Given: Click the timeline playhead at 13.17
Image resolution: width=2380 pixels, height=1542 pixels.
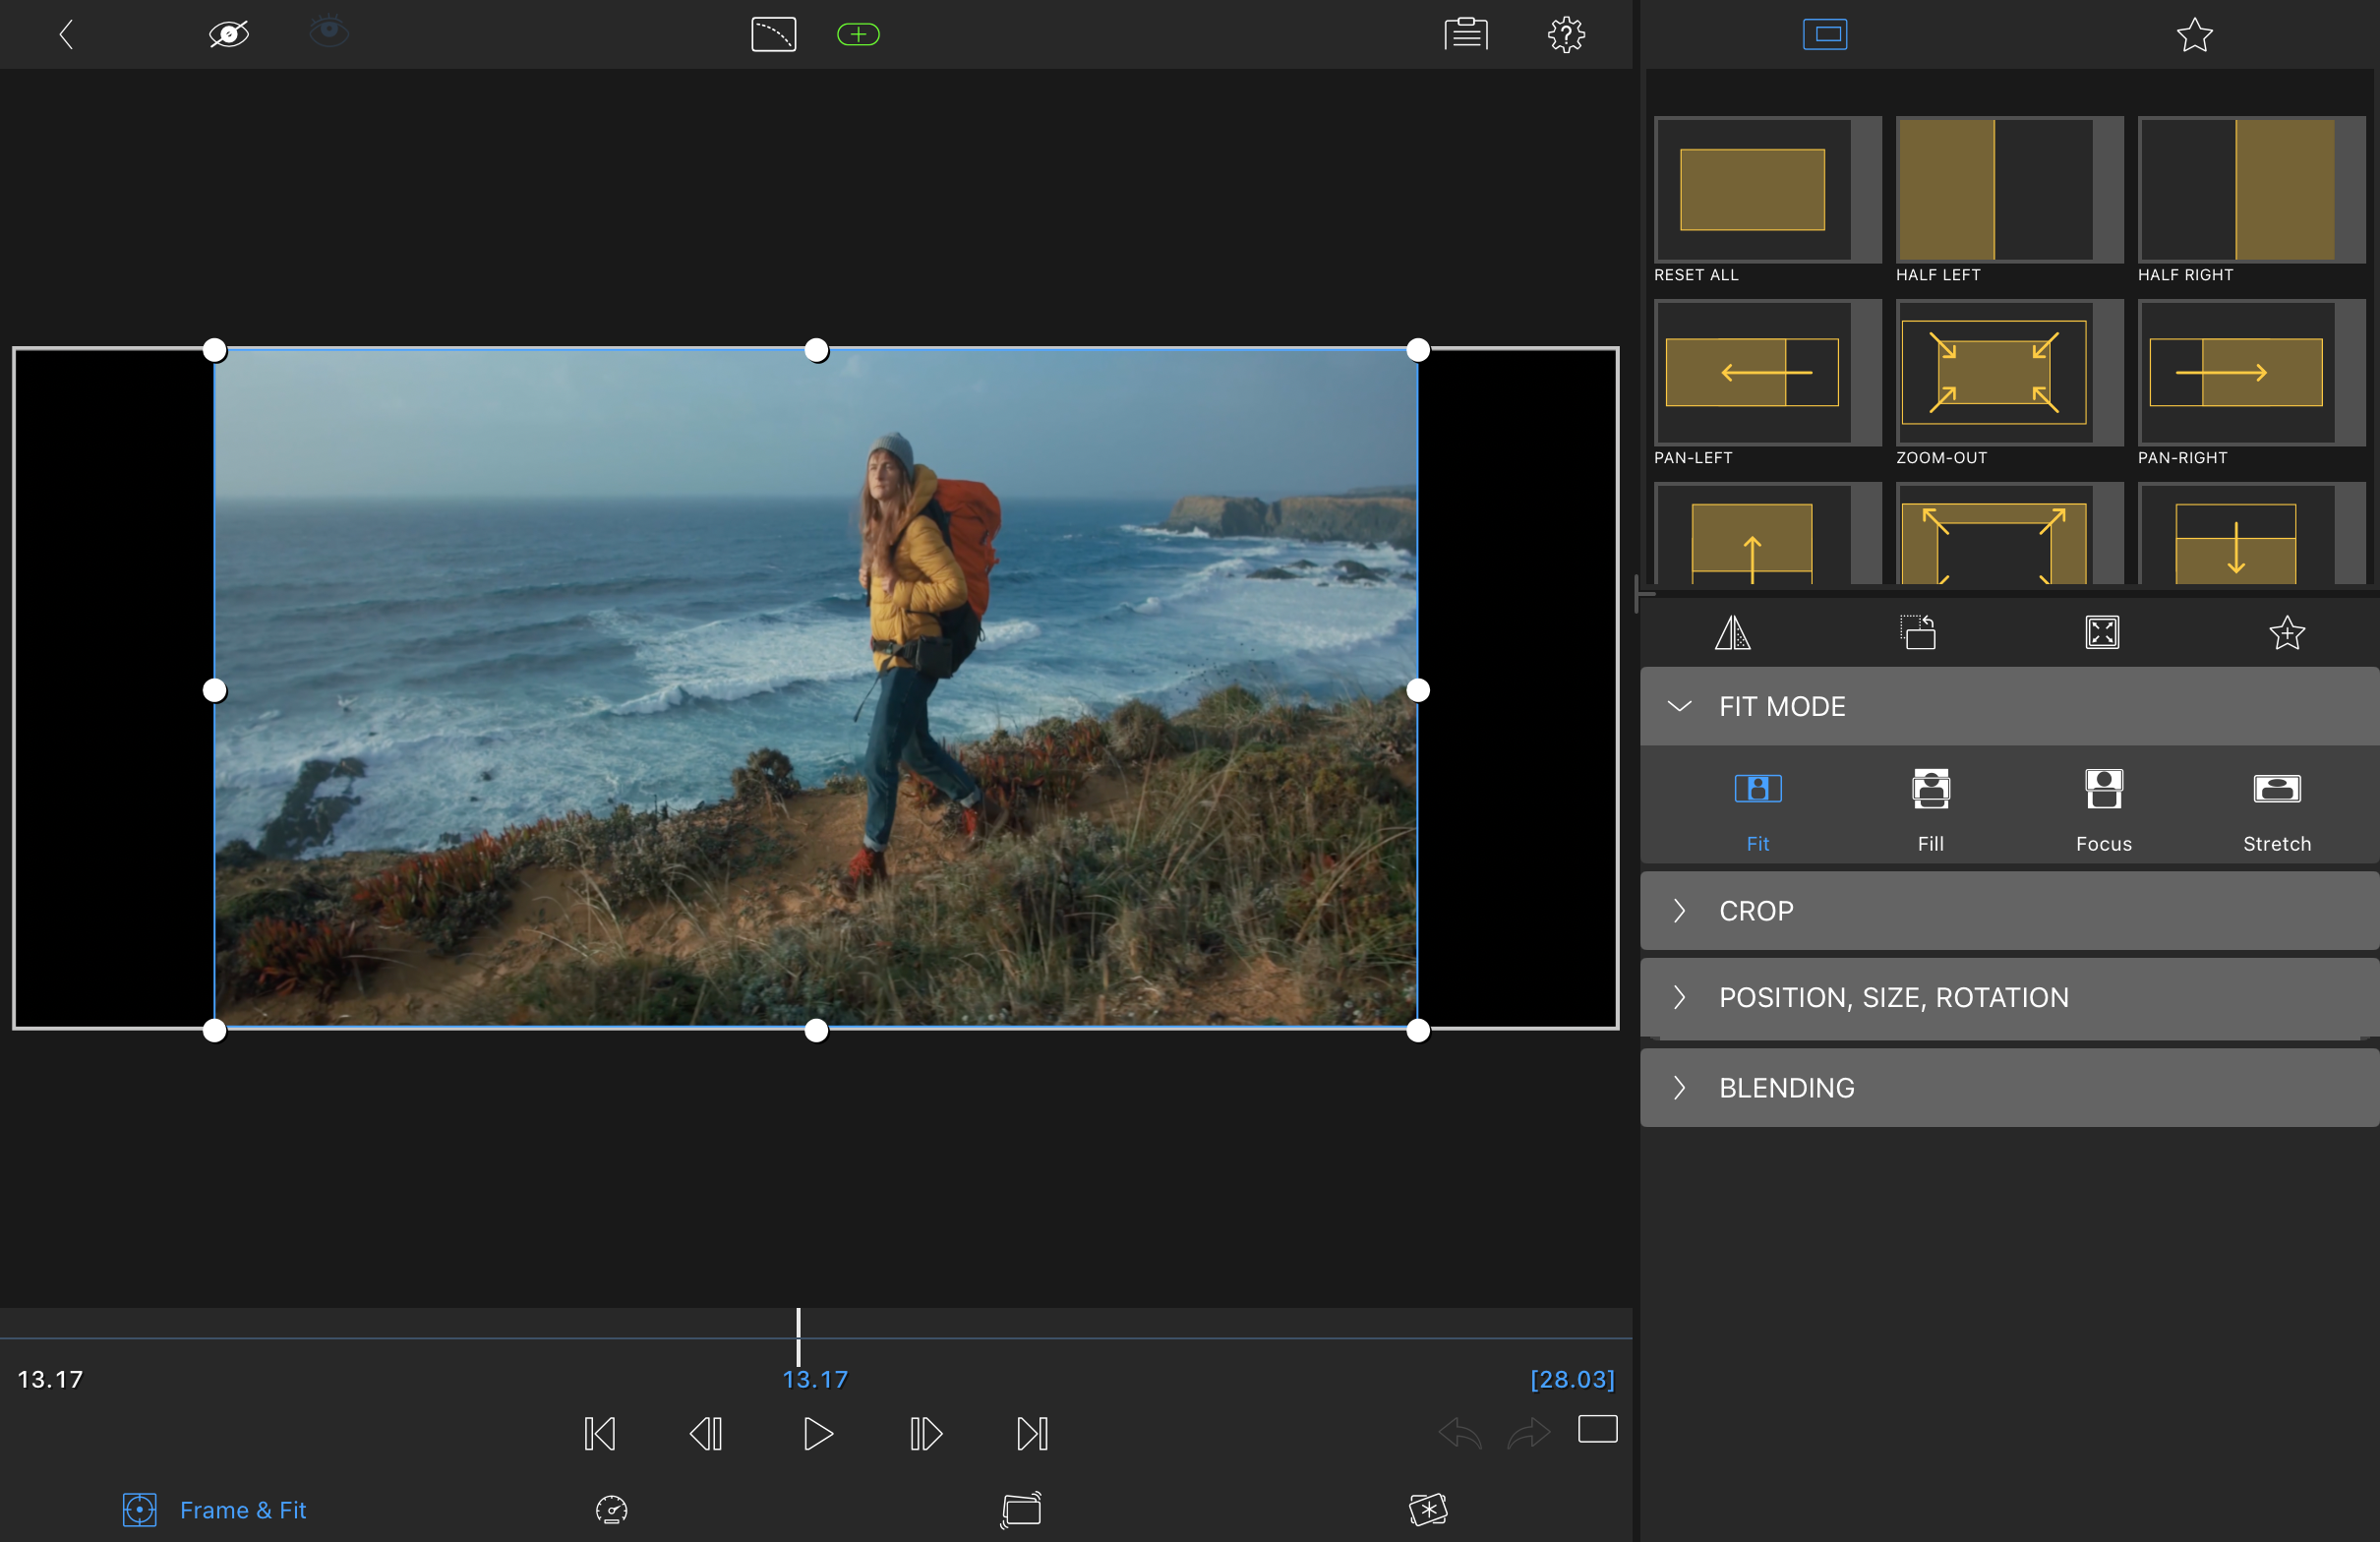Looking at the screenshot, I should (798, 1337).
